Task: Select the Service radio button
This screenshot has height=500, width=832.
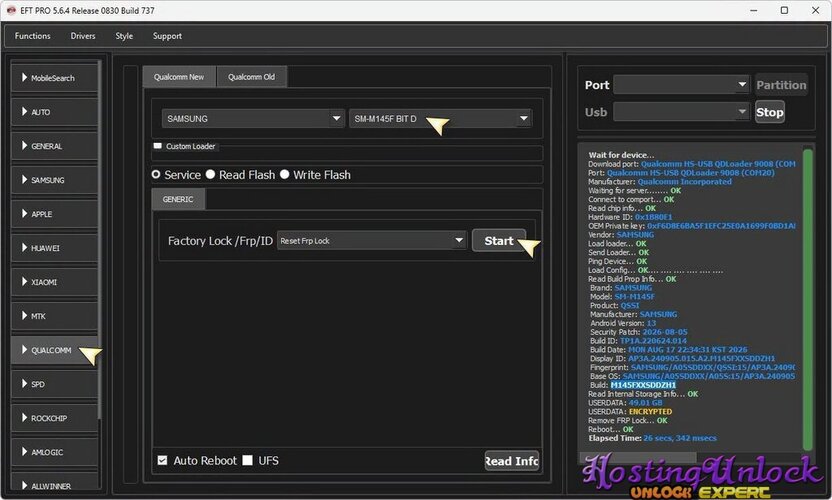Action: [x=156, y=174]
